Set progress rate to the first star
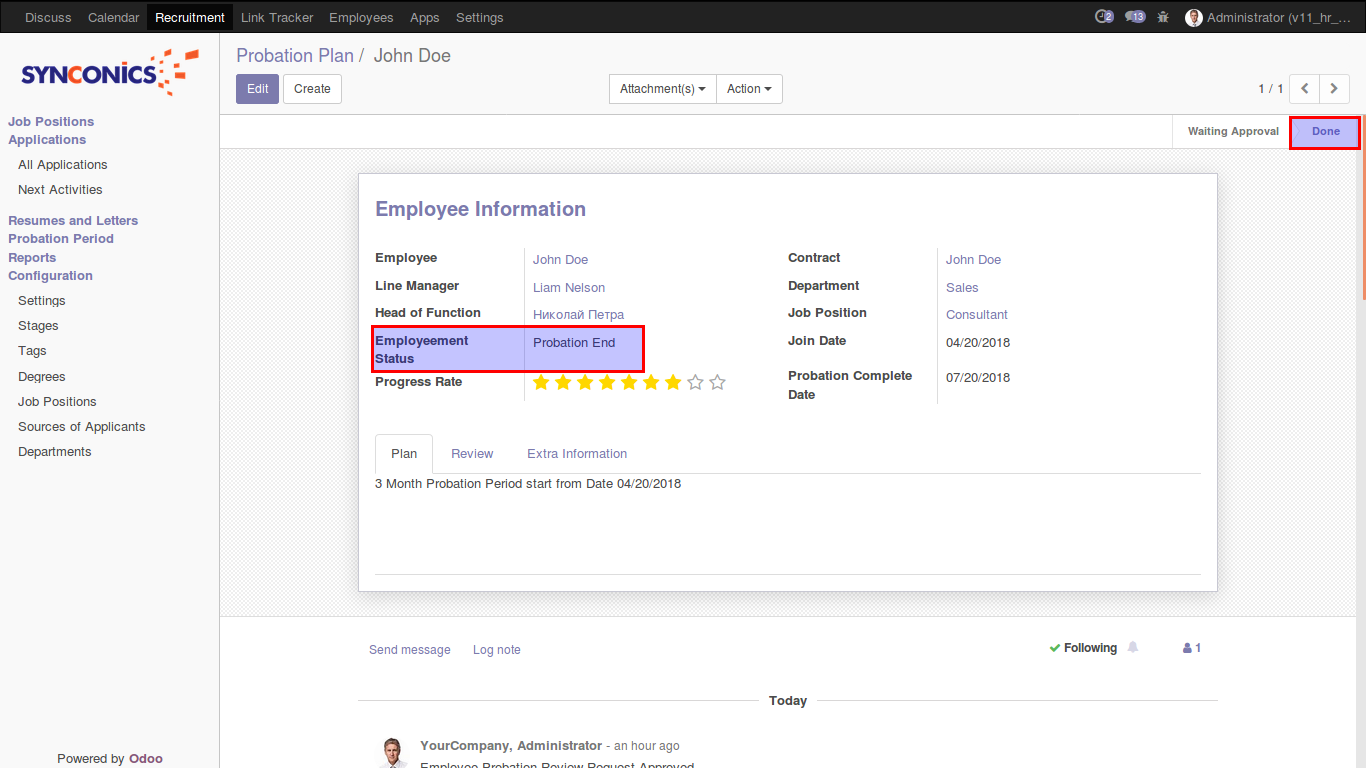1366x768 pixels. 541,382
